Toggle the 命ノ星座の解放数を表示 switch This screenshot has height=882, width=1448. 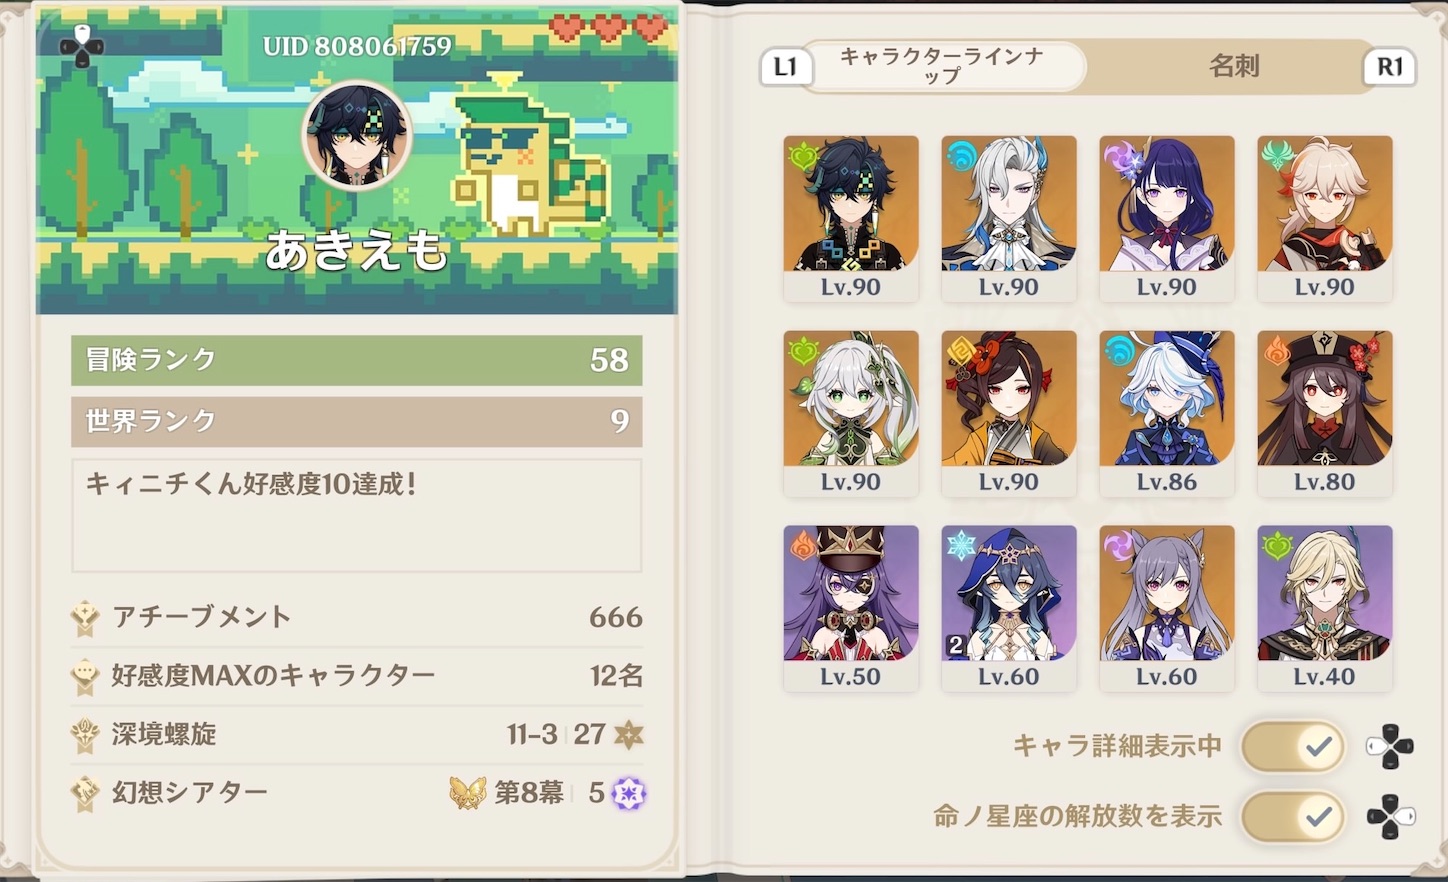point(1293,817)
